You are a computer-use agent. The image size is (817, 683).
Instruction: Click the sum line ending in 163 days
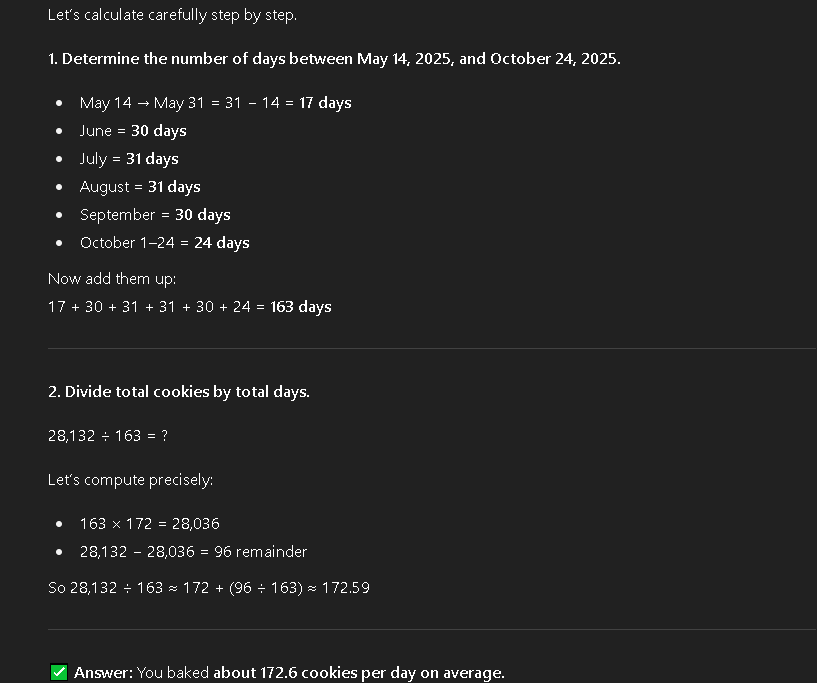coord(189,307)
